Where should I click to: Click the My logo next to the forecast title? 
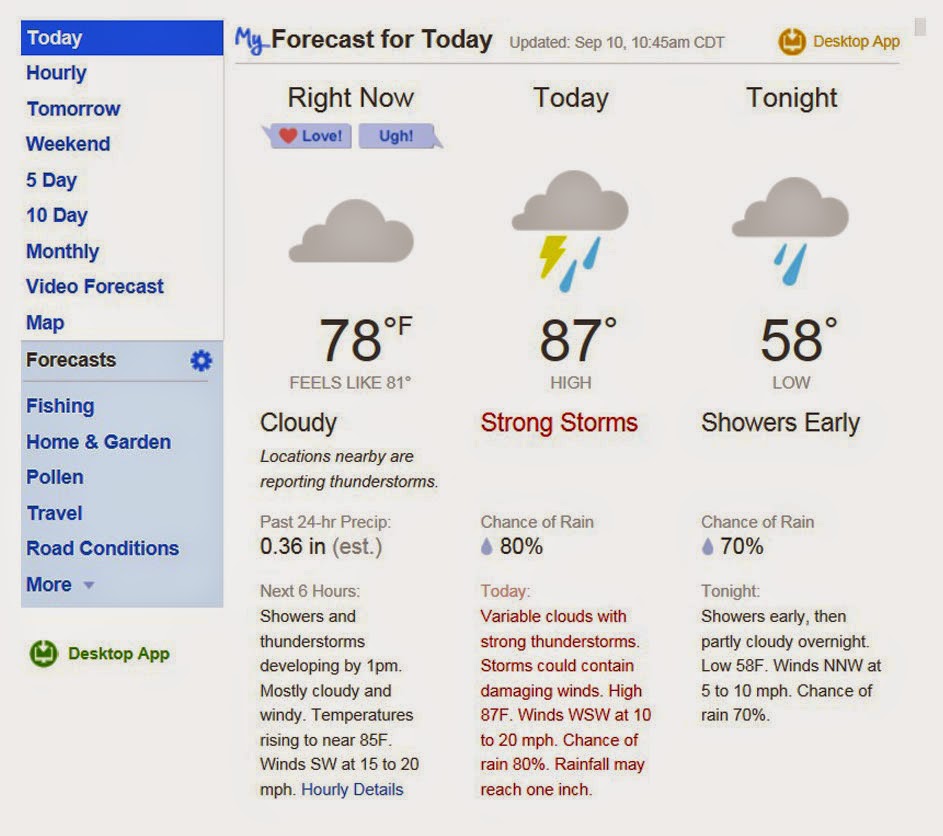(x=248, y=40)
